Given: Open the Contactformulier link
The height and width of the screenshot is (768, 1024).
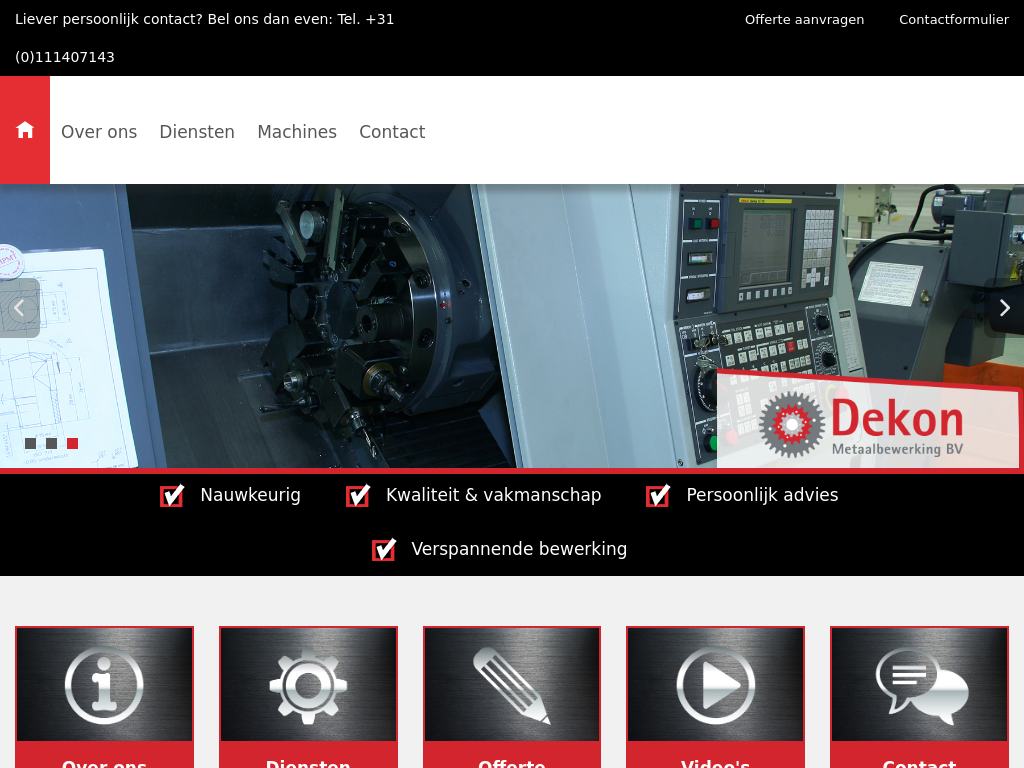Looking at the screenshot, I should tap(953, 19).
